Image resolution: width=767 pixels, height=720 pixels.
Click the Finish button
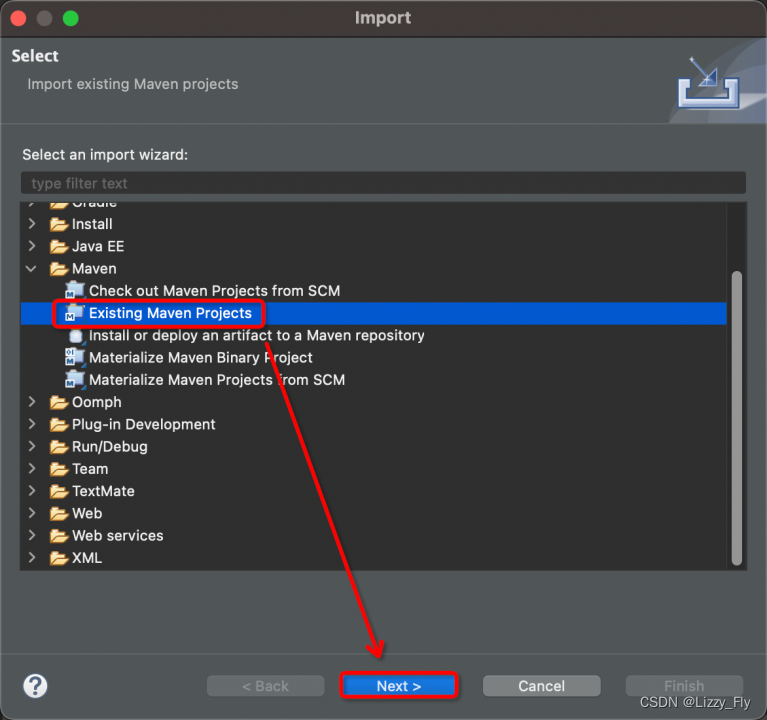684,686
